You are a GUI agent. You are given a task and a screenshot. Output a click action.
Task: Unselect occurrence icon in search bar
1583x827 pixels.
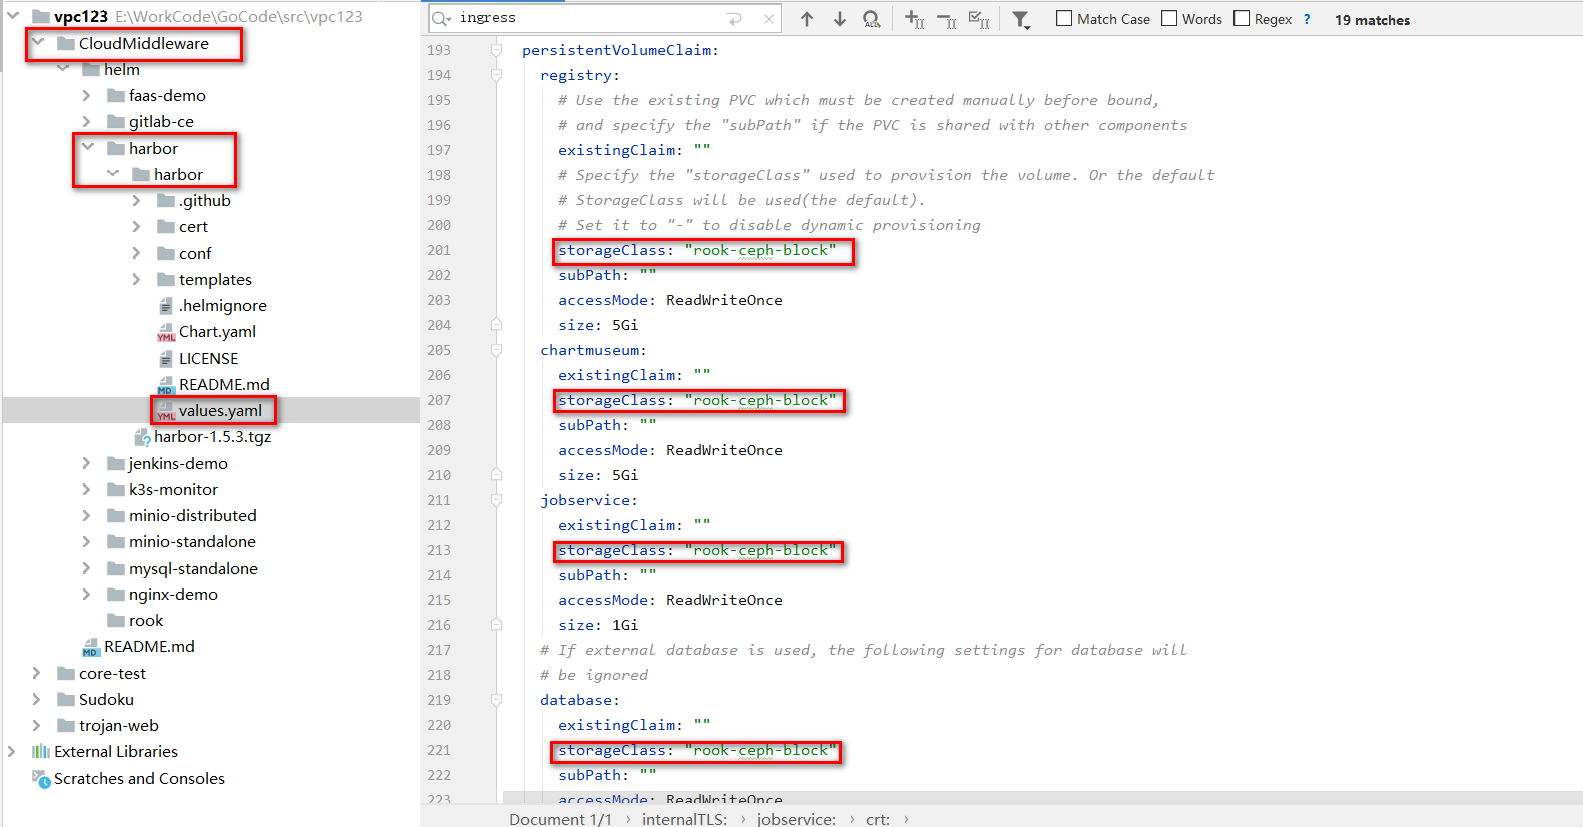pyautogui.click(x=946, y=19)
